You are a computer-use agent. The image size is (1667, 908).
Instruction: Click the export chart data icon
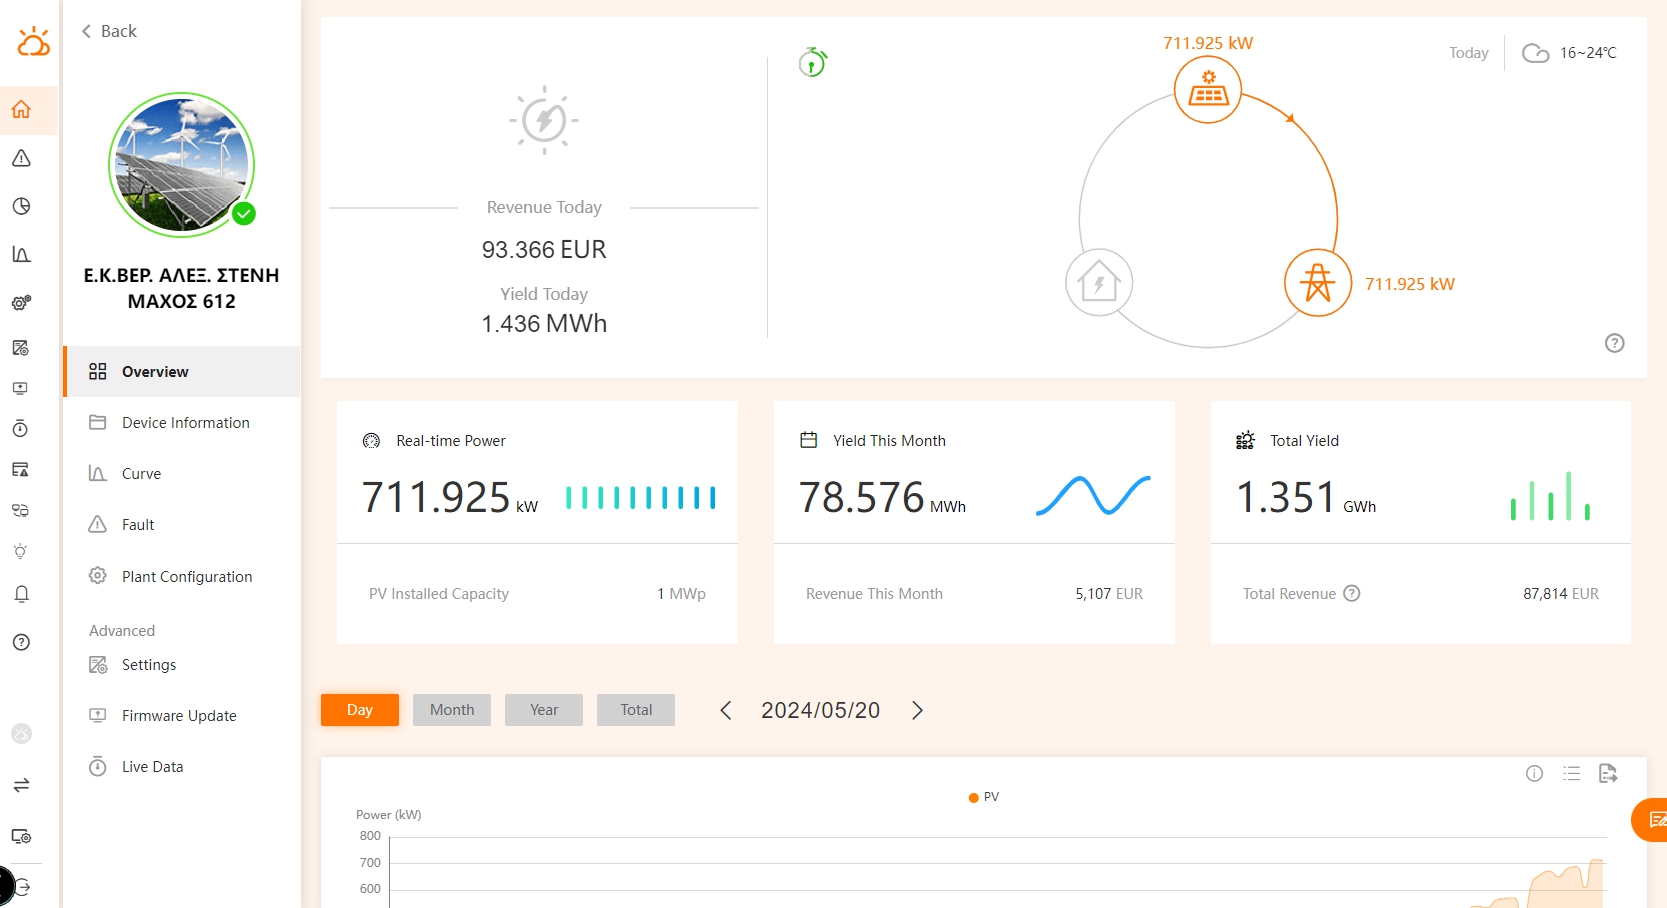tap(1608, 773)
